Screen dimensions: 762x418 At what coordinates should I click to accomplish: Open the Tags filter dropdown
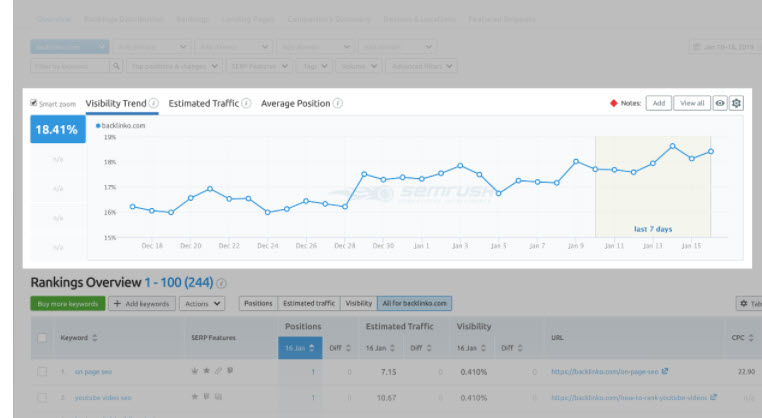(314, 66)
